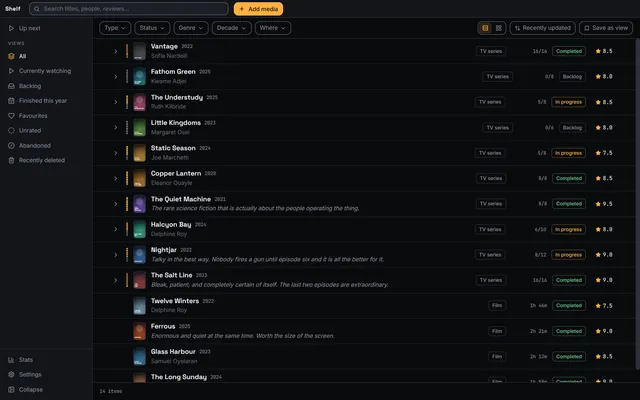640x400 pixels.
Task: Click the list vertical scrollbar
Action: click(x=638, y=204)
